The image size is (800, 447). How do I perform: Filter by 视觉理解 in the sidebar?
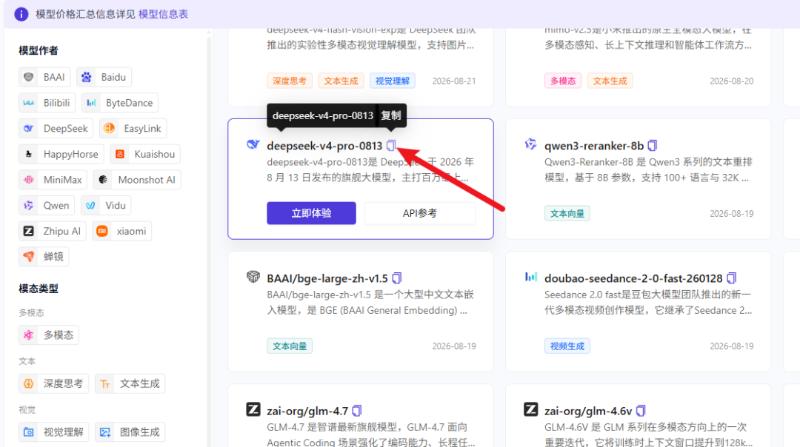54,432
